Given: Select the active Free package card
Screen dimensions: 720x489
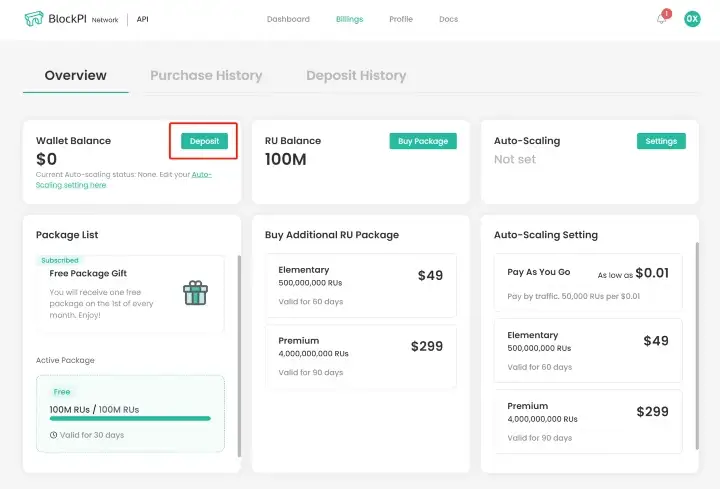Looking at the screenshot, I should (130, 414).
